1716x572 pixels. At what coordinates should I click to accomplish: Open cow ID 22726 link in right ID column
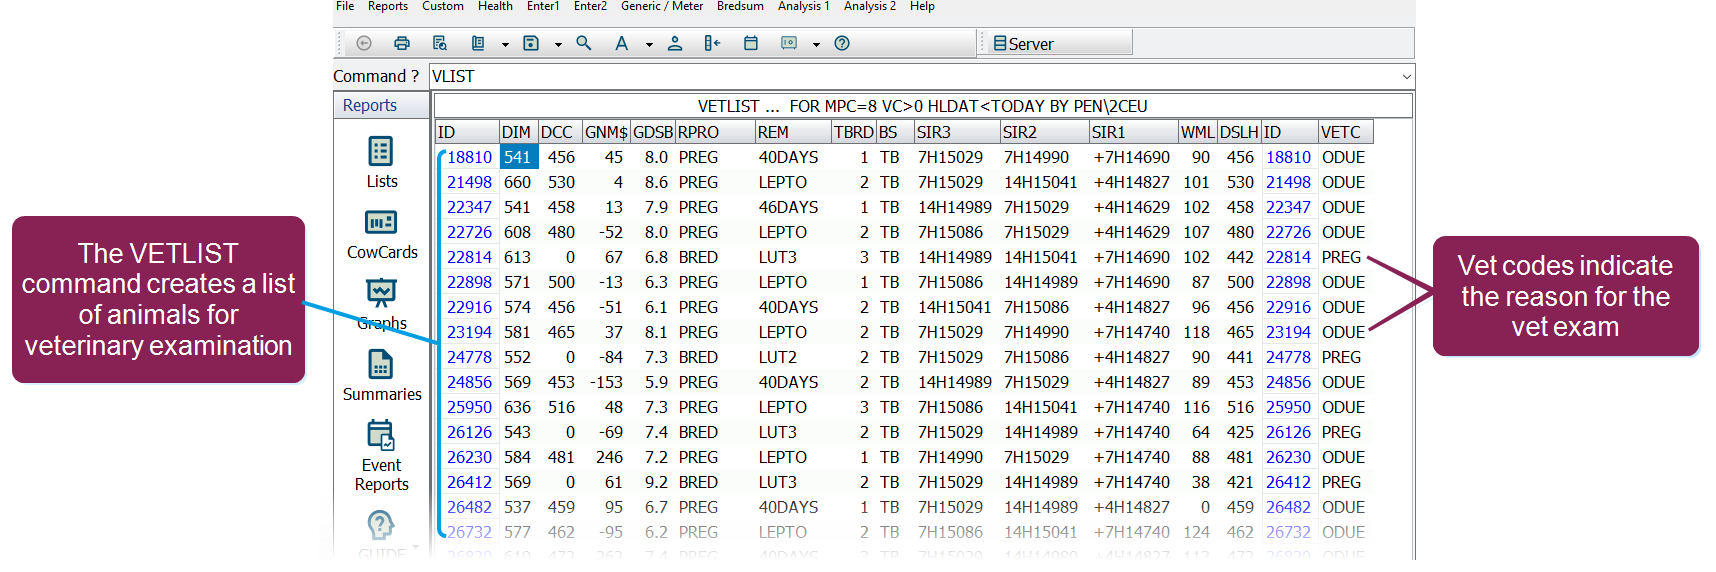(1288, 232)
